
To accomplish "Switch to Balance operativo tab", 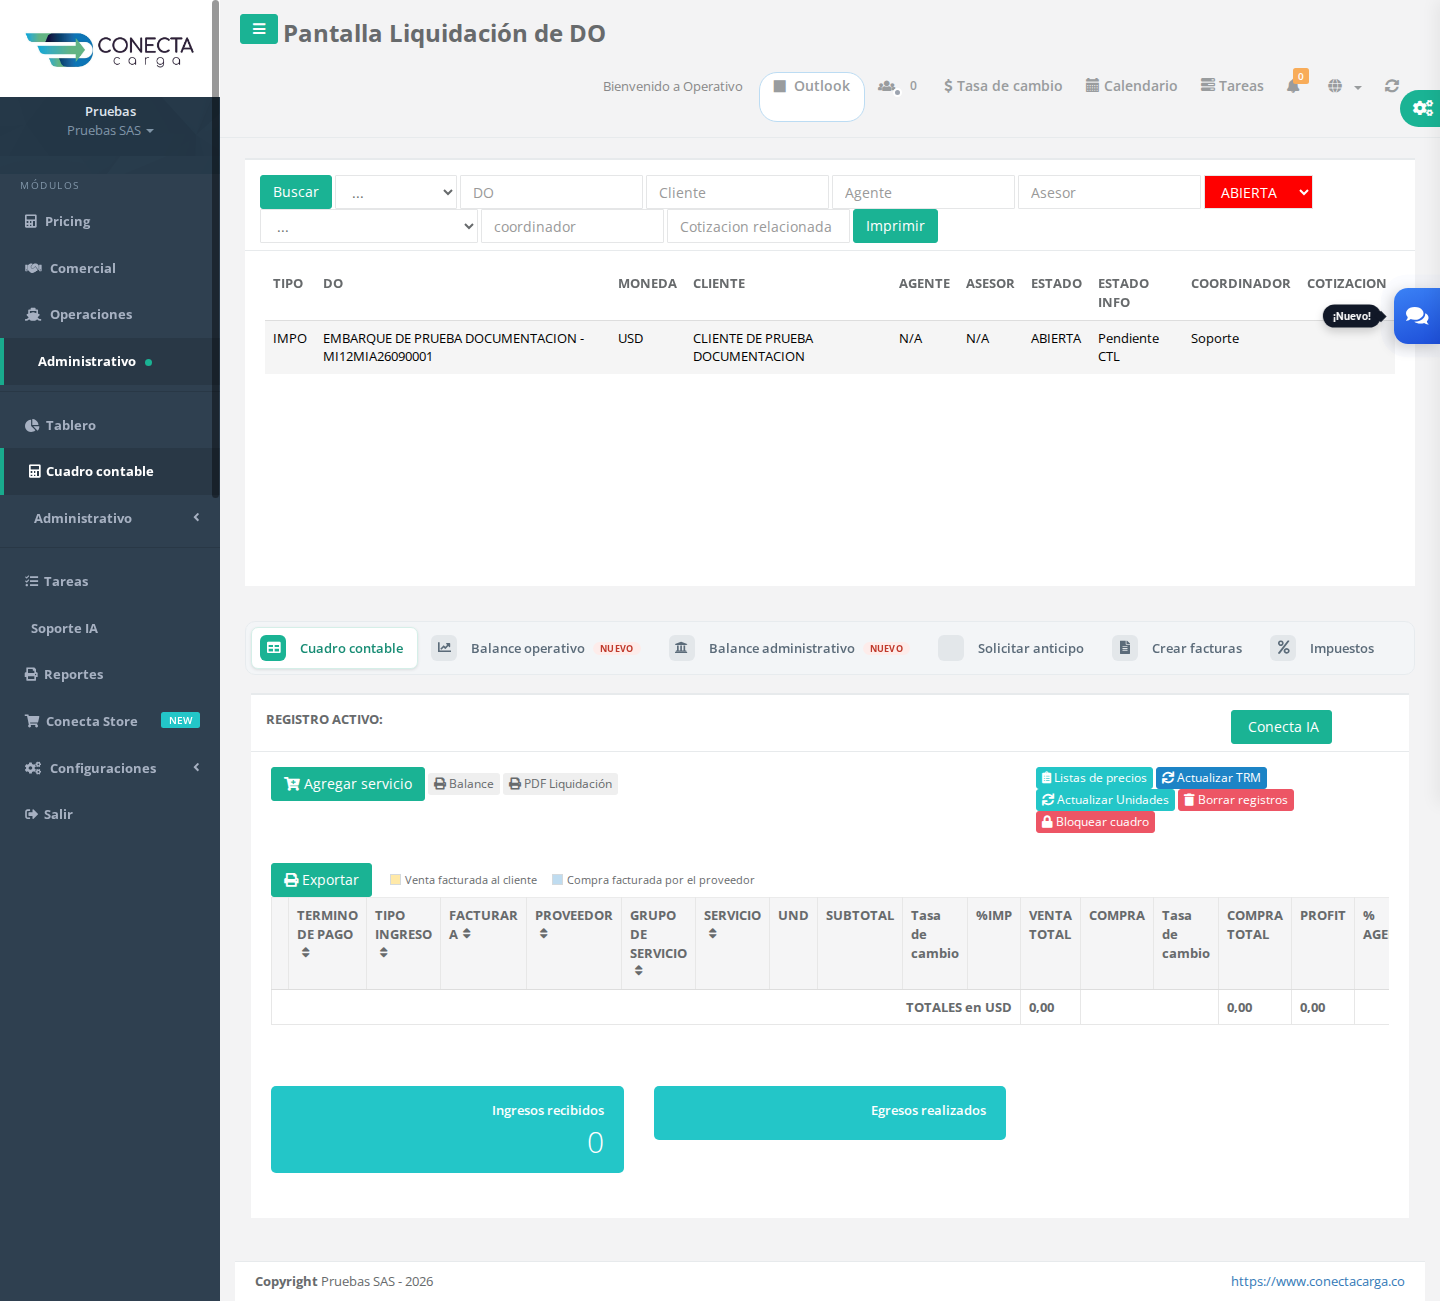I will (535, 648).
